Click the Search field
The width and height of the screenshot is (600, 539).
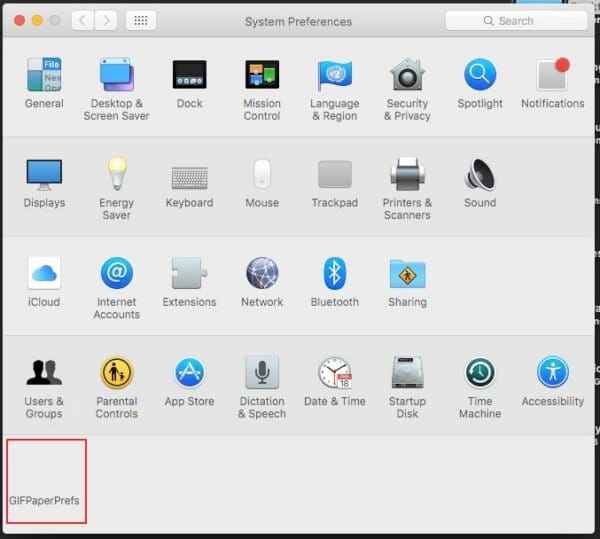tap(516, 21)
